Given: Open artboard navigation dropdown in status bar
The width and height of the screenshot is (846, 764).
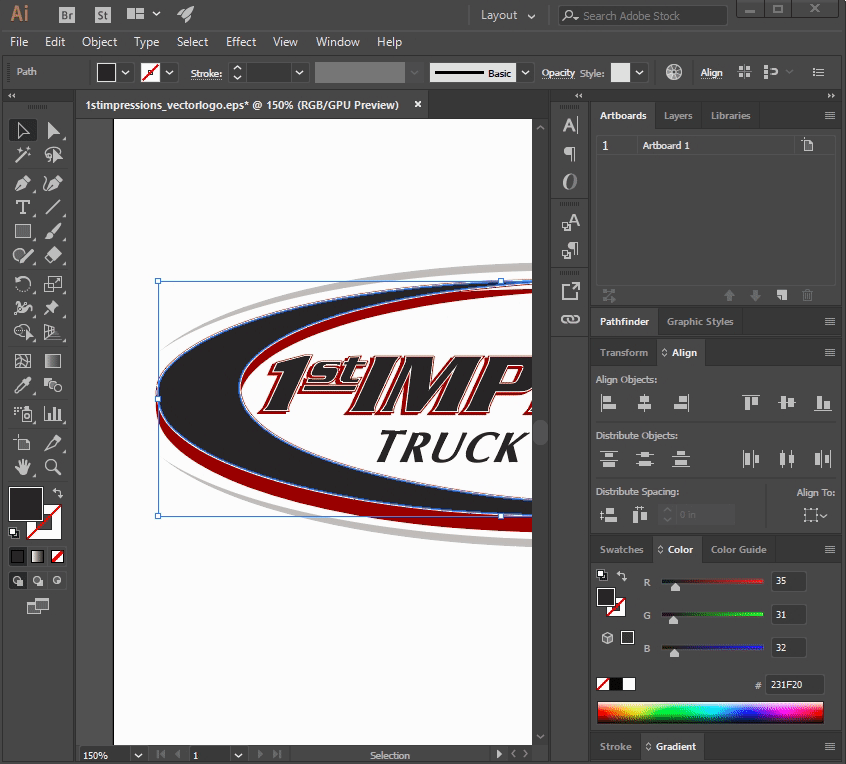Looking at the screenshot, I should pyautogui.click(x=238, y=755).
